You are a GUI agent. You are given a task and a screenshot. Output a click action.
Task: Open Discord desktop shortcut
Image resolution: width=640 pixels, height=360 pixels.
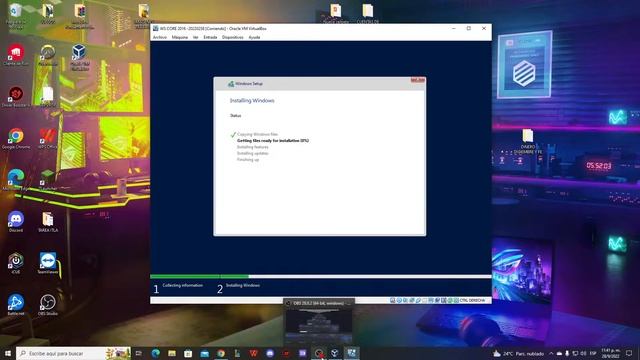tap(16, 222)
